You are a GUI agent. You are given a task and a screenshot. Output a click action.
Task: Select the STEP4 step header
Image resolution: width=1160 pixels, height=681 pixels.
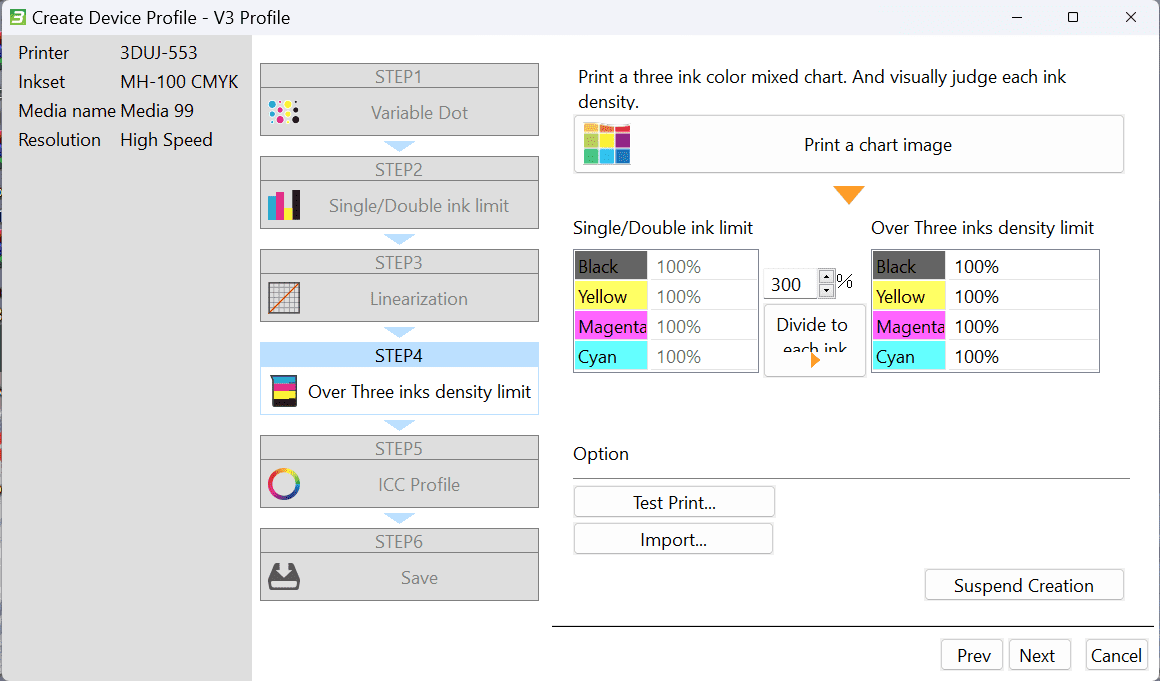[399, 353]
